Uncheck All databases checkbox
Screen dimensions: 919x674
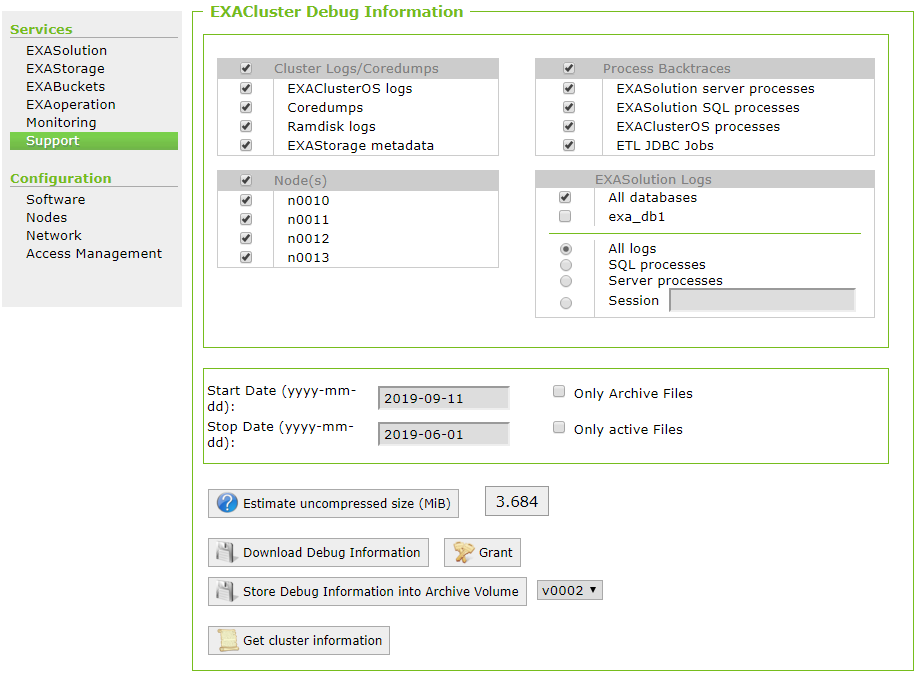coord(565,198)
